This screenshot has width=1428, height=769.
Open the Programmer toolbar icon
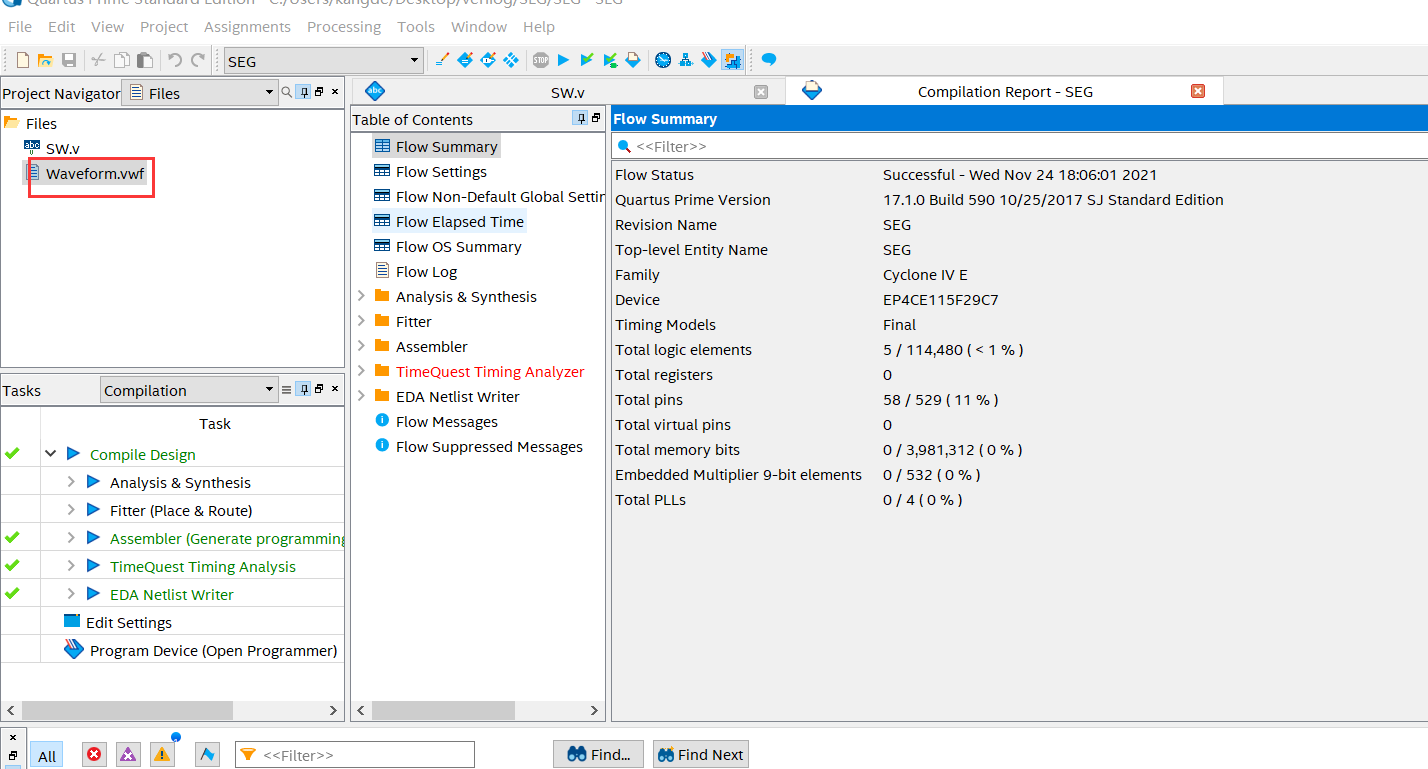point(709,60)
